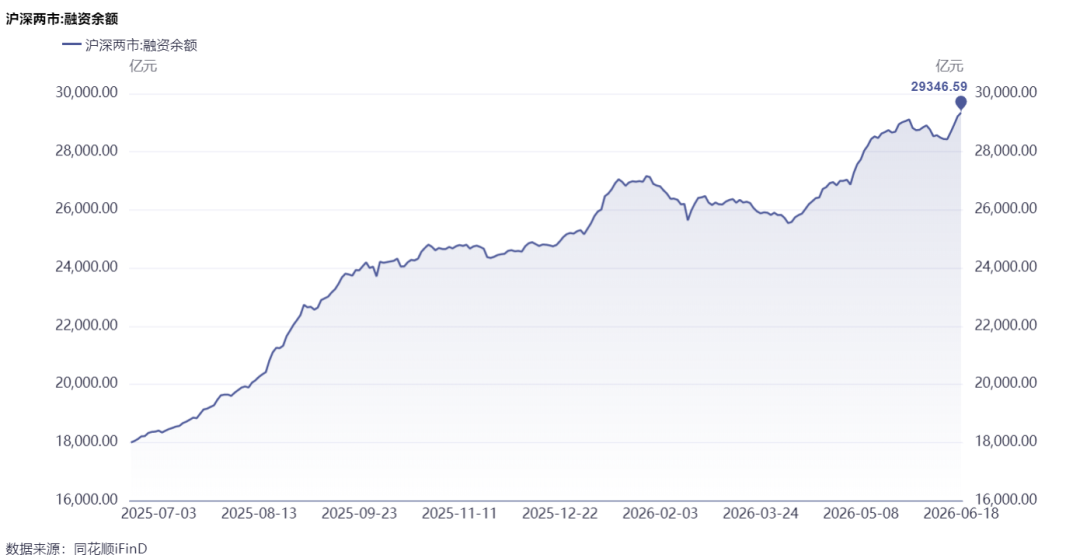Click the x-axis date 2026-02-03
The image size is (1080, 555).
click(661, 513)
